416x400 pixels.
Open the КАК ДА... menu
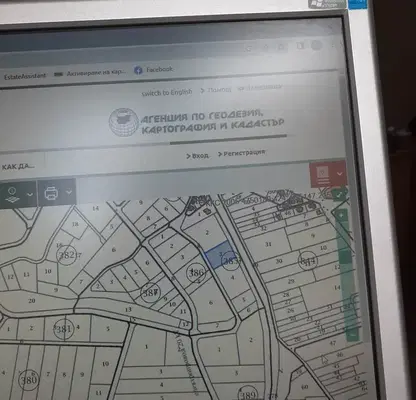coord(18,166)
